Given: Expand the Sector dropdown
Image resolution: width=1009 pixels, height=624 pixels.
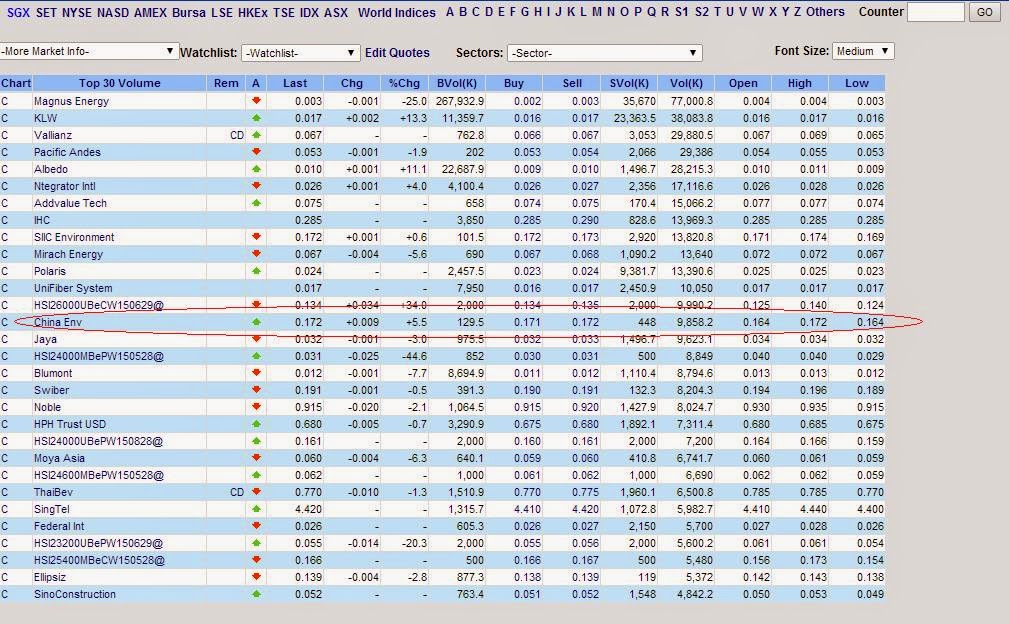Looking at the screenshot, I should [604, 53].
